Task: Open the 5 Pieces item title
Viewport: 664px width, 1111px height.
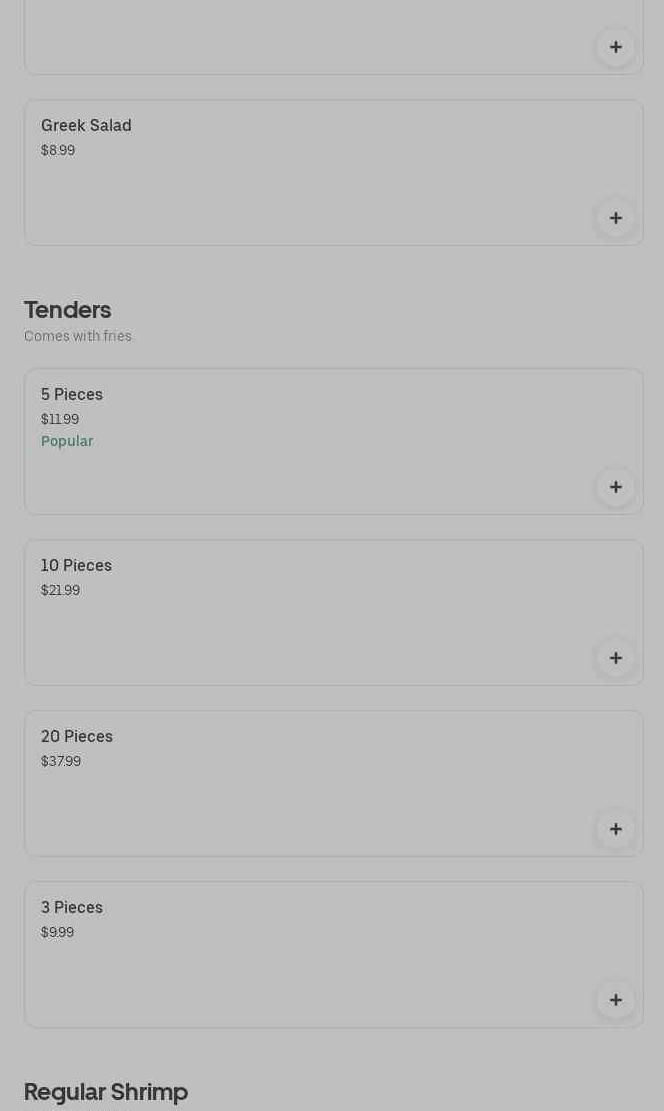Action: point(72,395)
